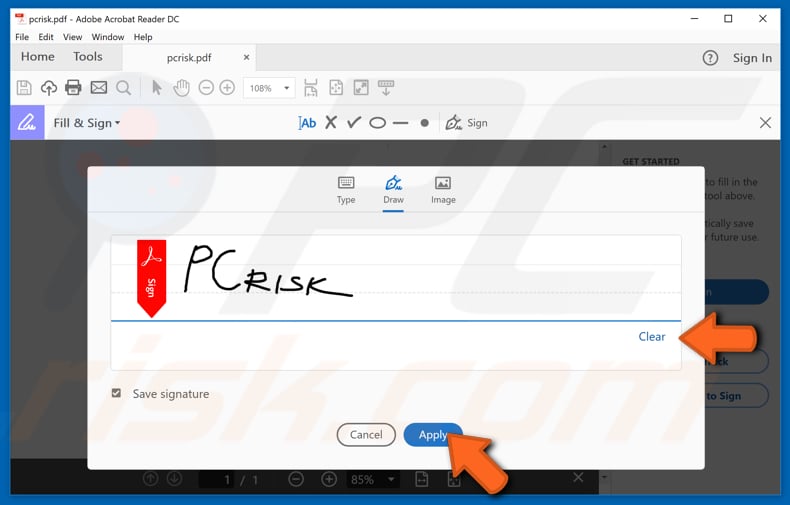The width and height of the screenshot is (790, 505).
Task: Click the email envelope icon
Action: (98, 88)
